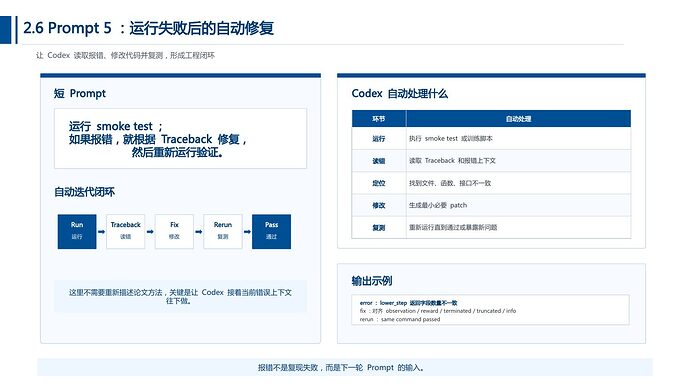Click the "读错" cell in the table
This screenshot has width=690, height=388.
pyautogui.click(x=378, y=161)
